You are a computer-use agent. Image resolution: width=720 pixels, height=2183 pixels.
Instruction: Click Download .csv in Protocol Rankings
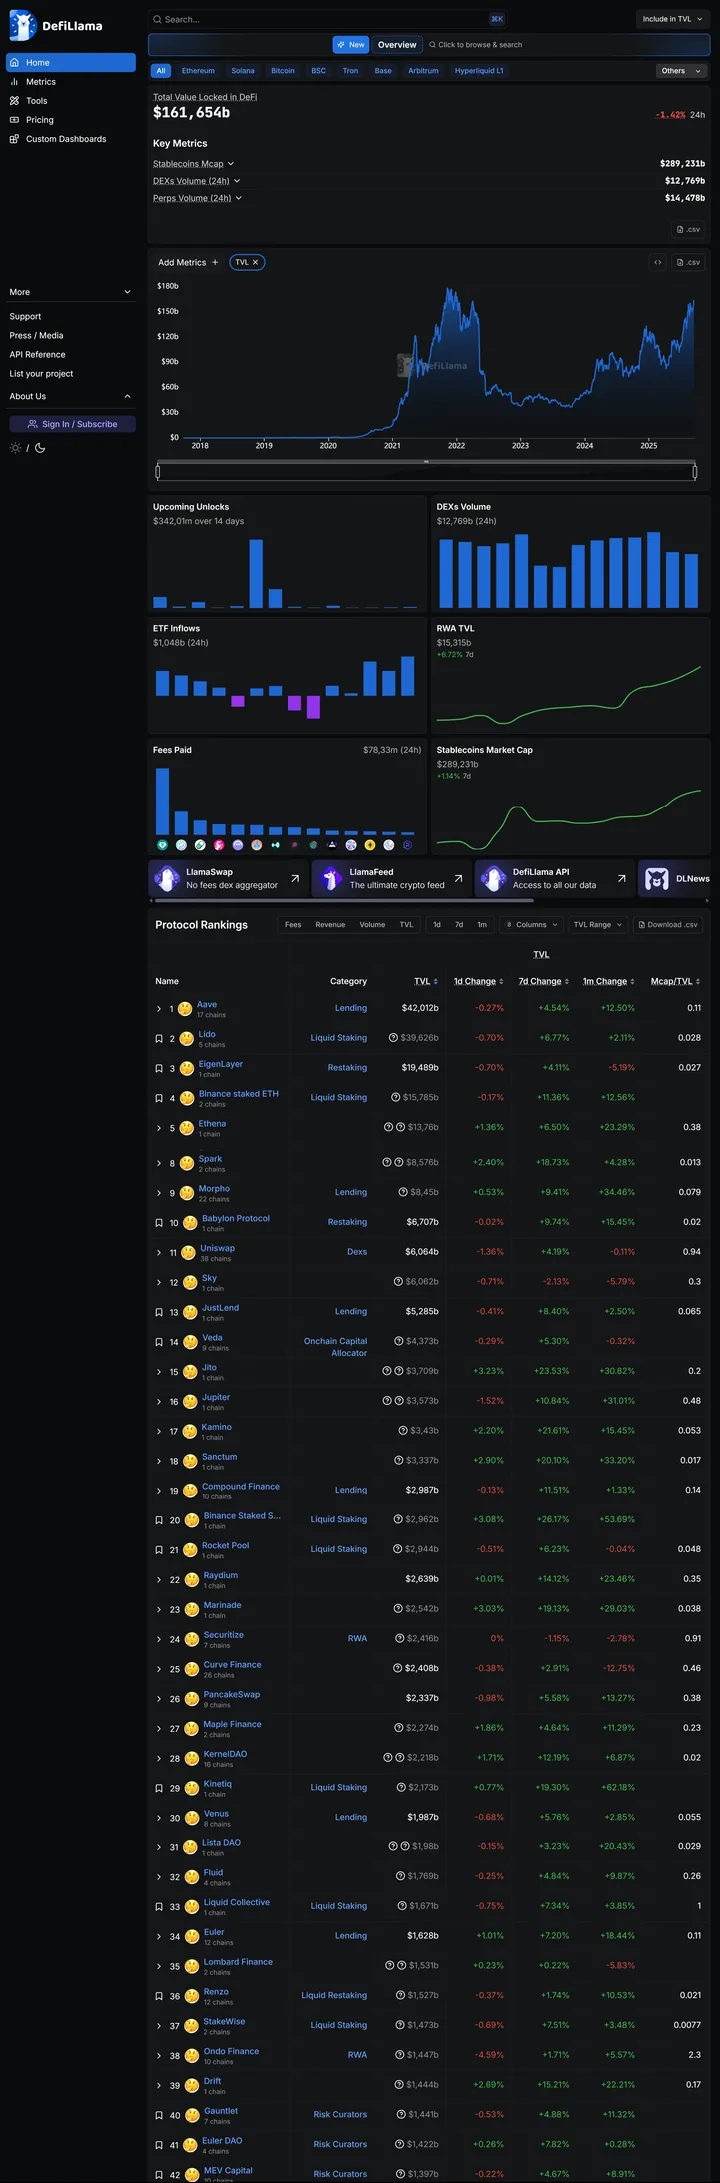point(667,925)
